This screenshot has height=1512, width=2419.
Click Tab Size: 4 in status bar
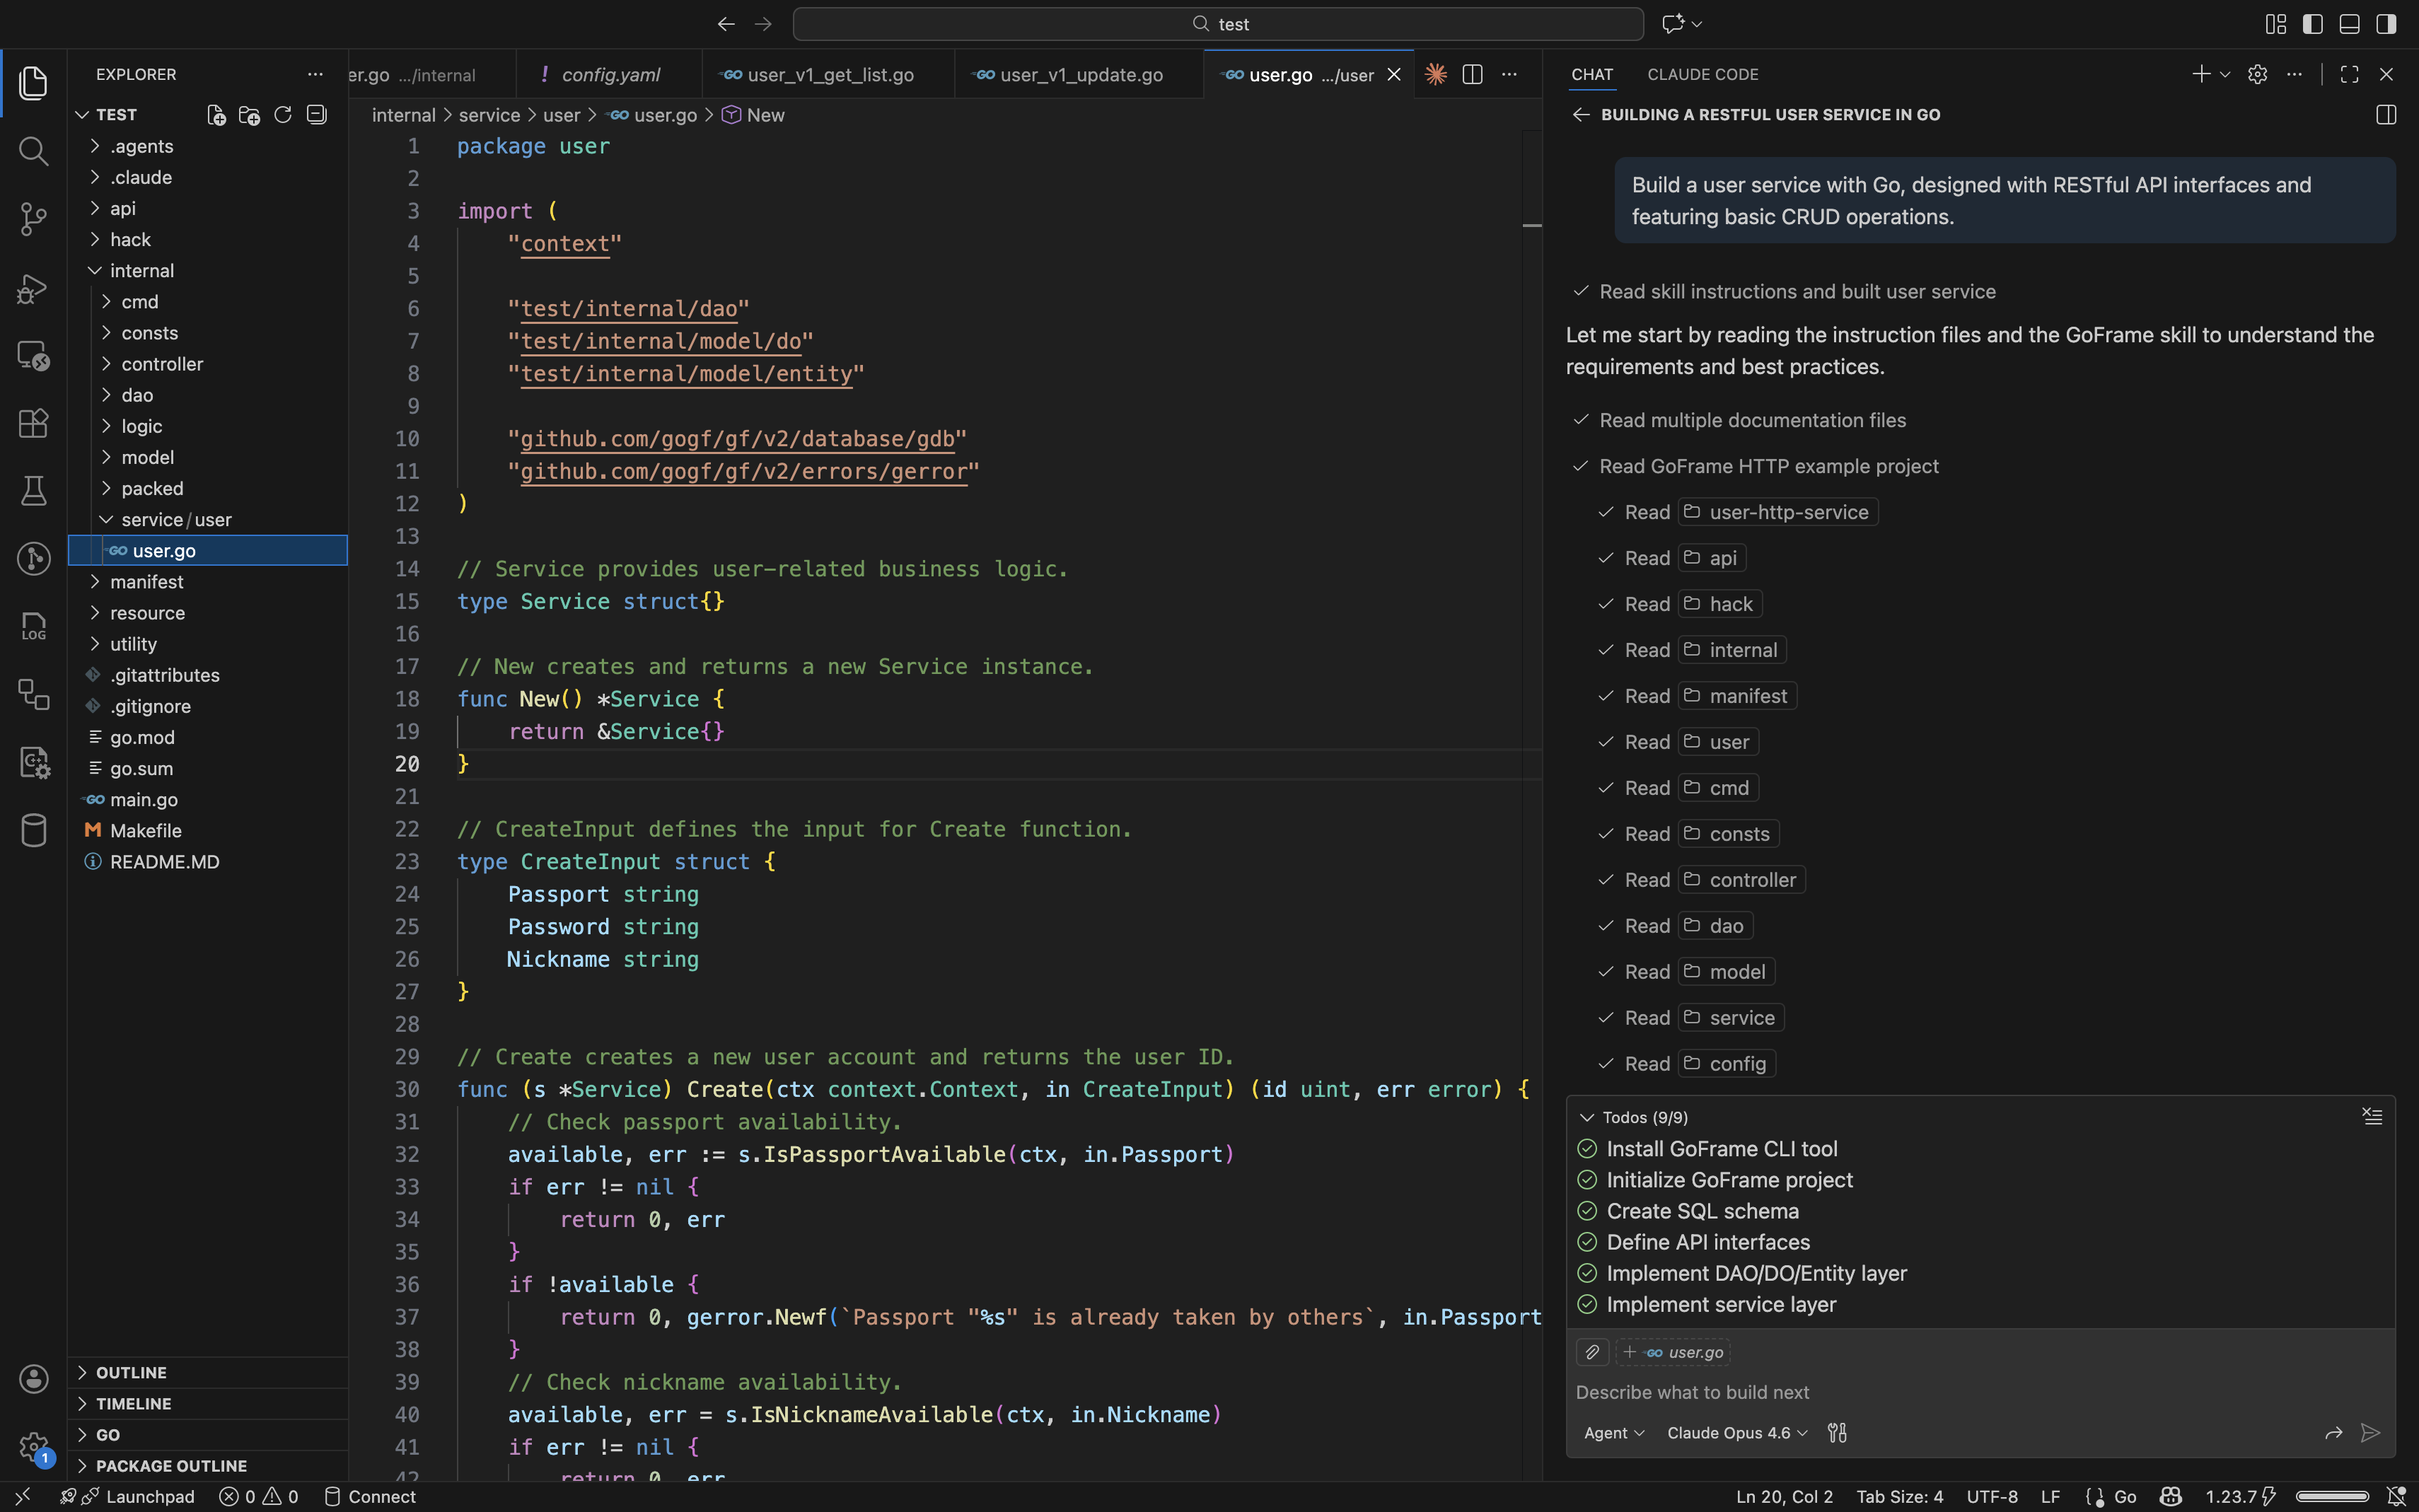click(1899, 1496)
